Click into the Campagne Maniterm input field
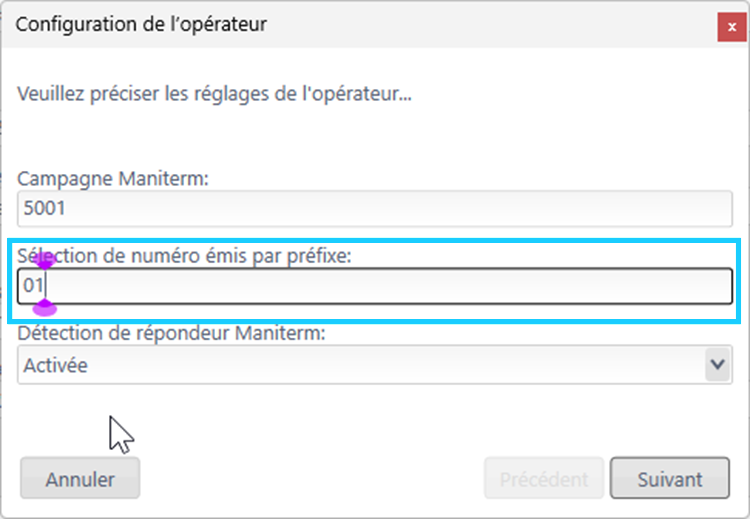750x519 pixels. click(375, 209)
